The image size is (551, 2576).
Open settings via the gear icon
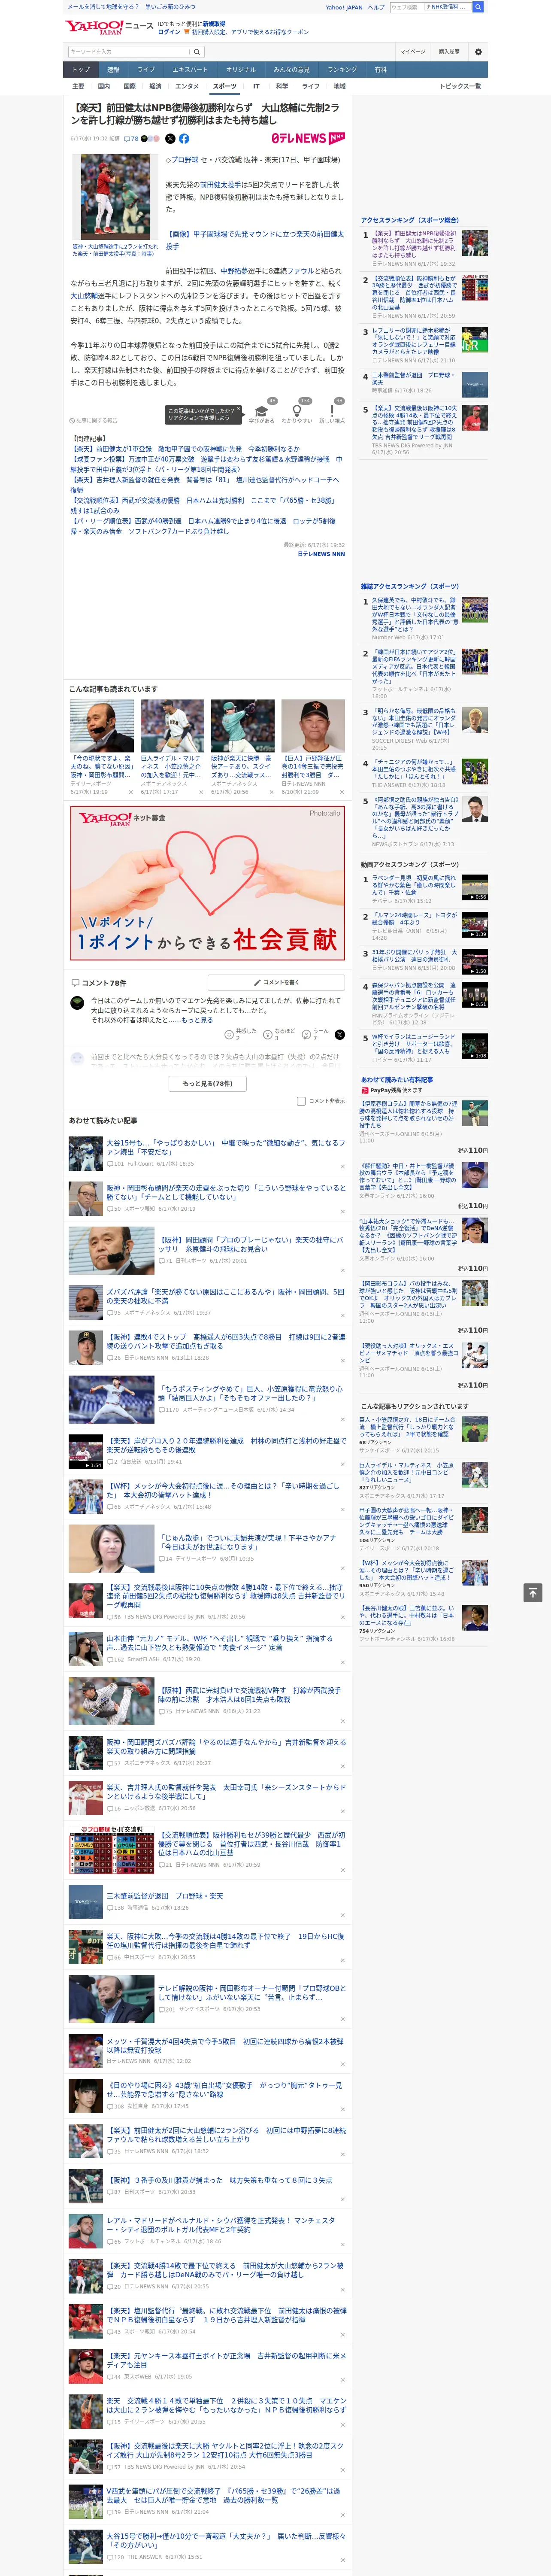tap(478, 52)
